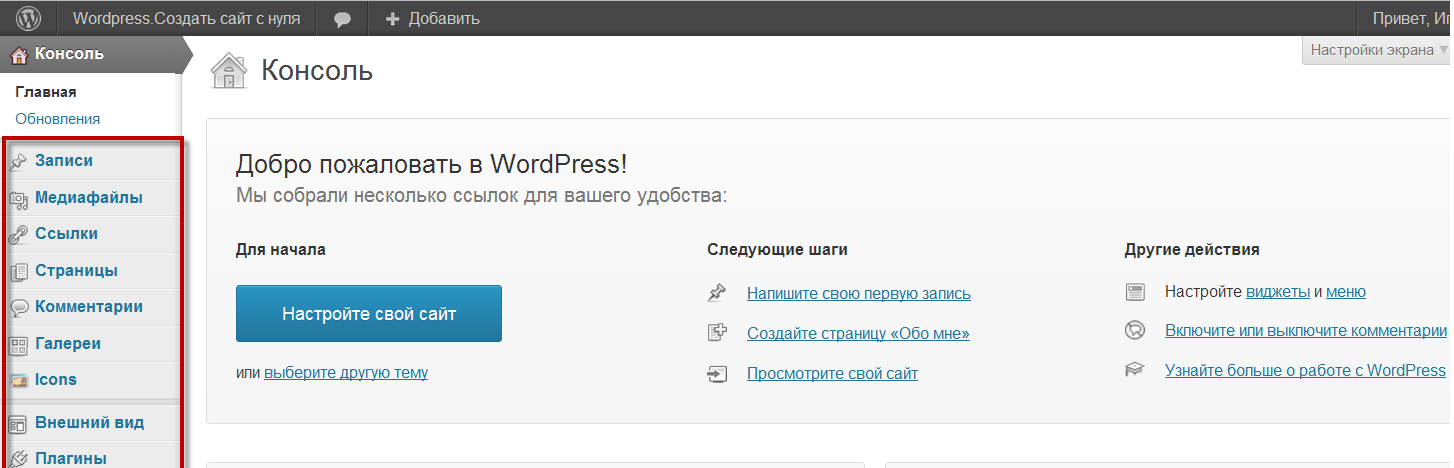Click the large house icon by Консоль heading
This screenshot has width=1454, height=468.
(x=228, y=71)
